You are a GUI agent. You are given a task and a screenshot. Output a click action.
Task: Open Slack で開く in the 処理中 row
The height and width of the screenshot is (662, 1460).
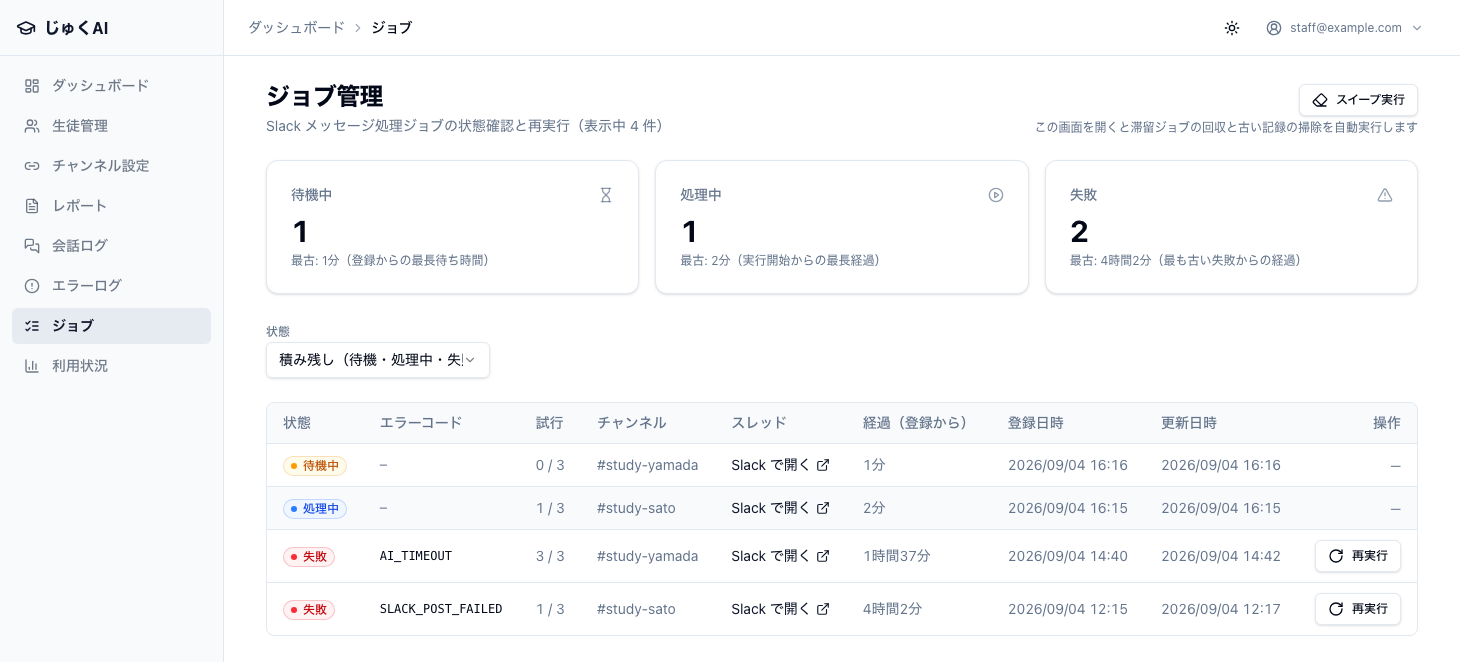(780, 508)
